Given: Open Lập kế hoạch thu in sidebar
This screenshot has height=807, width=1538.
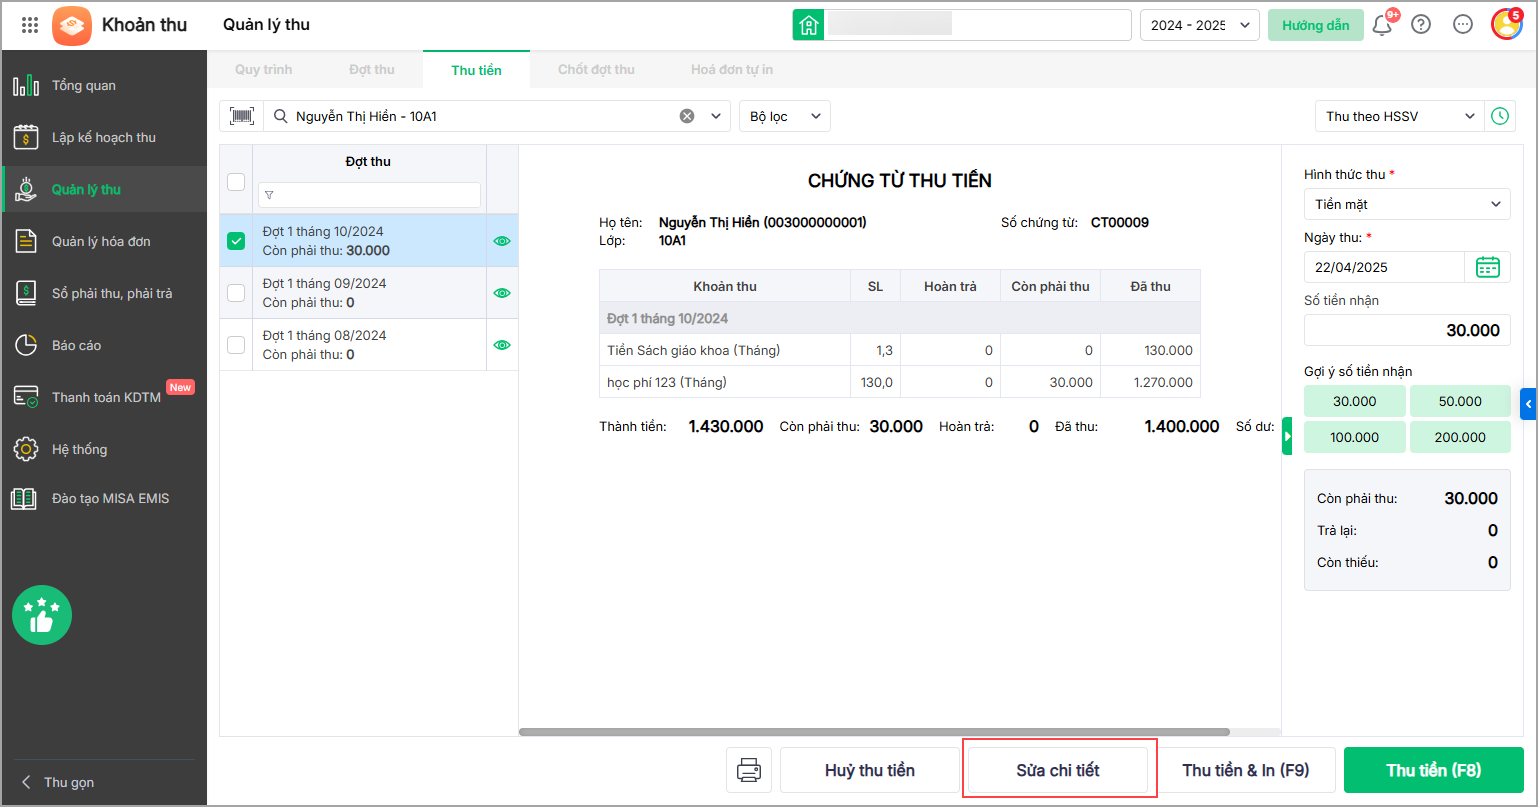Looking at the screenshot, I should pyautogui.click(x=104, y=137).
